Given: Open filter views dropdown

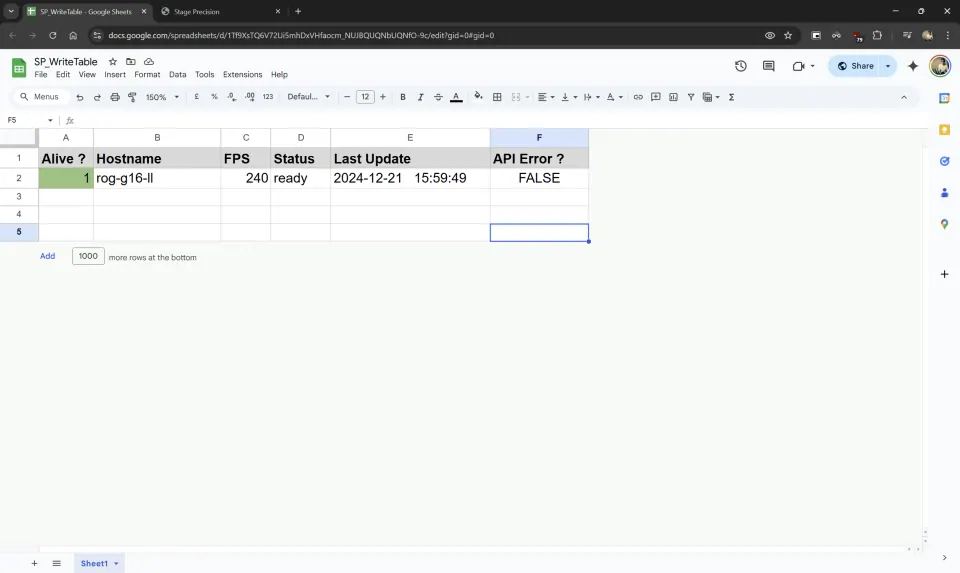Looking at the screenshot, I should (x=711, y=97).
